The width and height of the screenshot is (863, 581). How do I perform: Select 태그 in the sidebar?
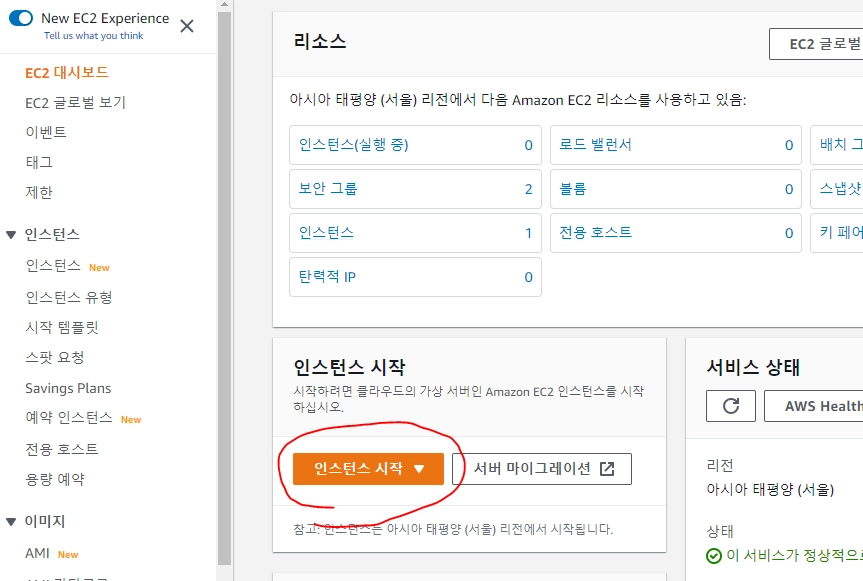click(39, 162)
